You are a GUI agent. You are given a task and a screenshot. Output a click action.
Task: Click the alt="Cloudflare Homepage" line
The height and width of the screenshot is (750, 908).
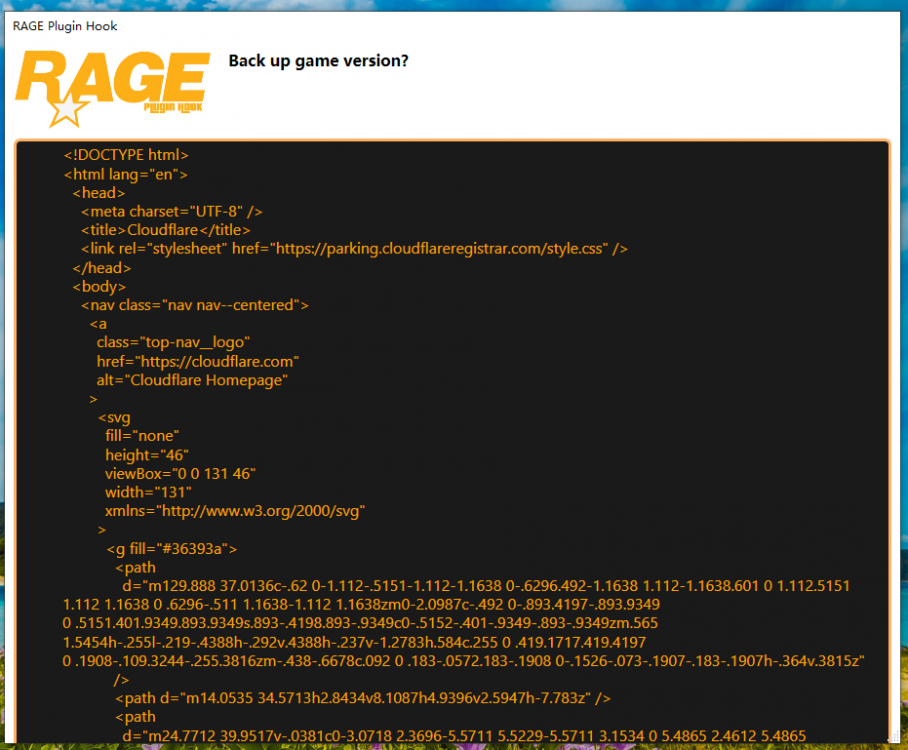coord(192,380)
